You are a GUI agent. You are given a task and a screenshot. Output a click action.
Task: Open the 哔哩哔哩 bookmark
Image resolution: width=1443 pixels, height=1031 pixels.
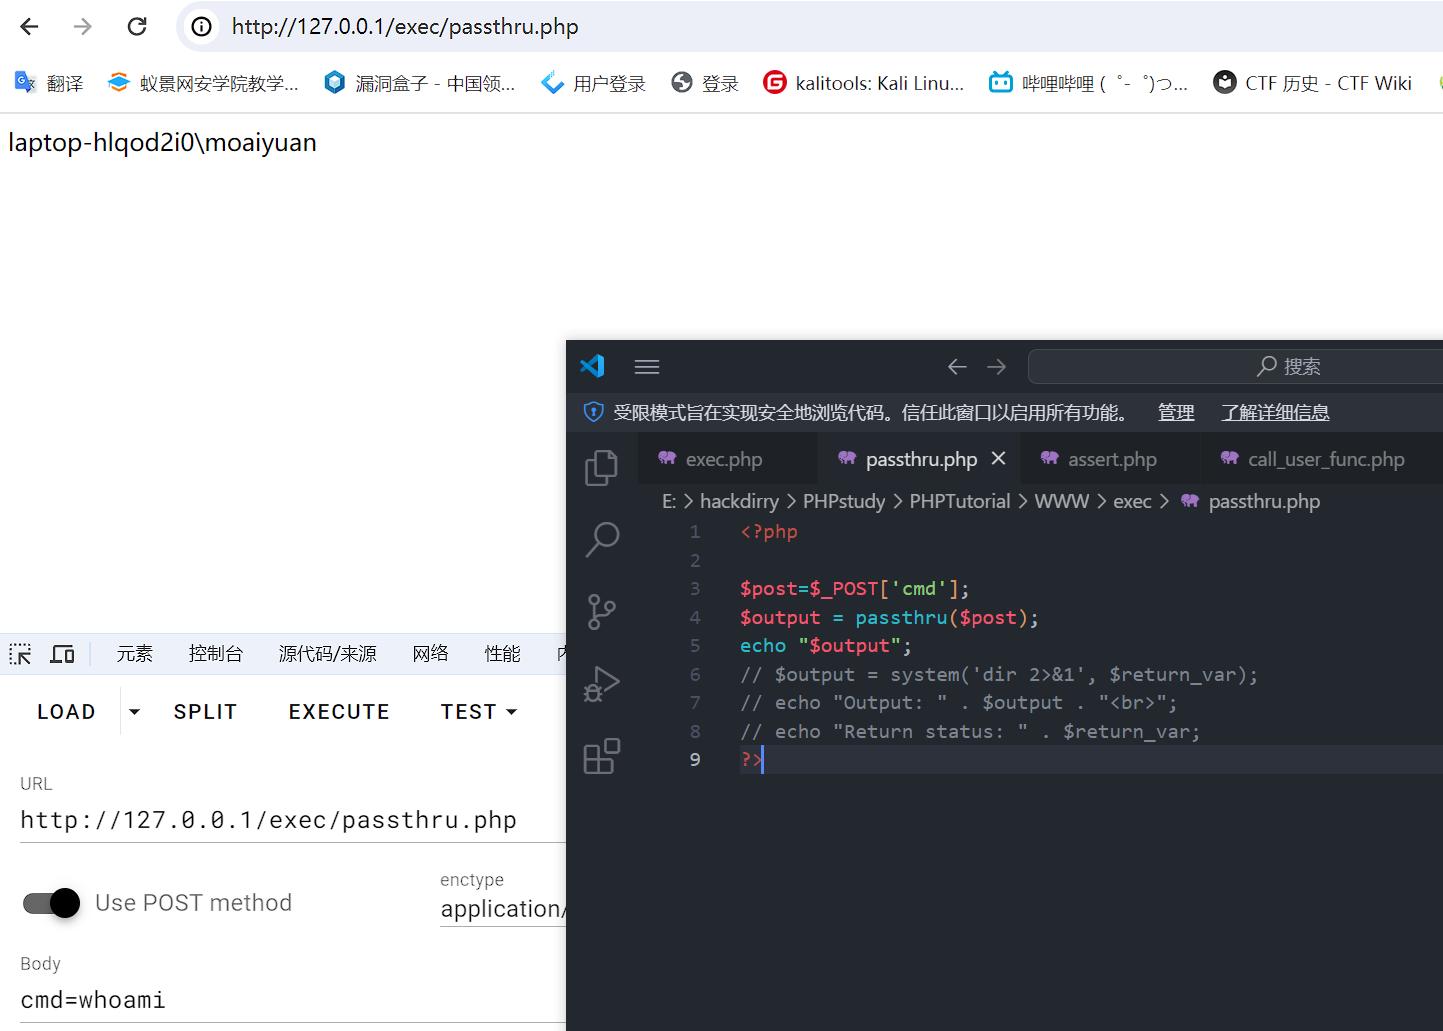click(x=1089, y=83)
